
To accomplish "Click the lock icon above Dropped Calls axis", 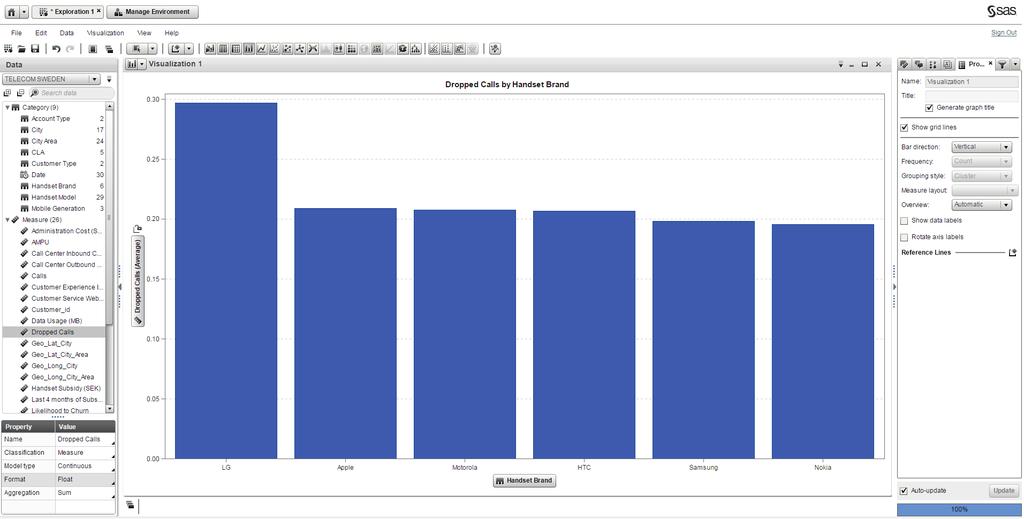I will point(138,228).
